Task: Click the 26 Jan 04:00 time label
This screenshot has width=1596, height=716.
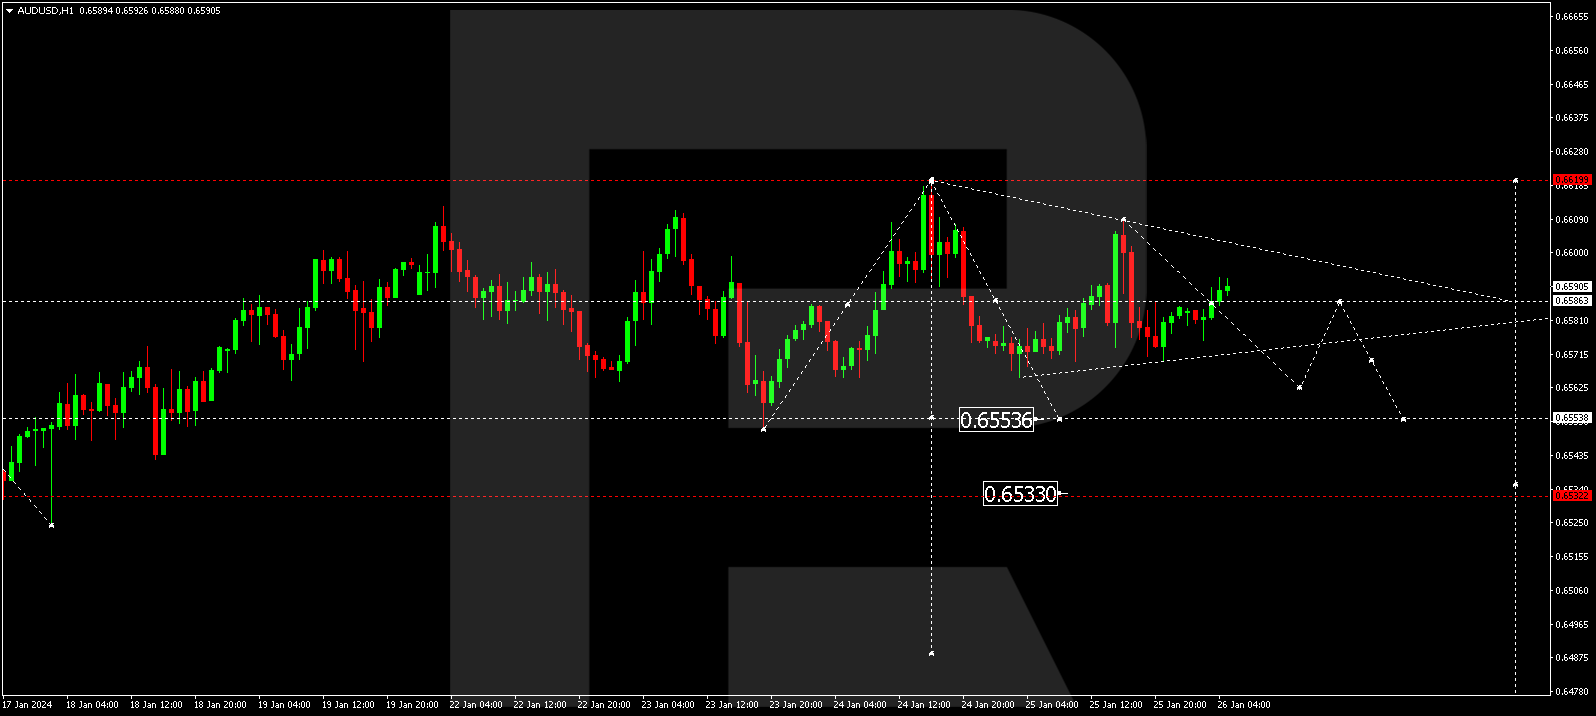Action: (1244, 705)
